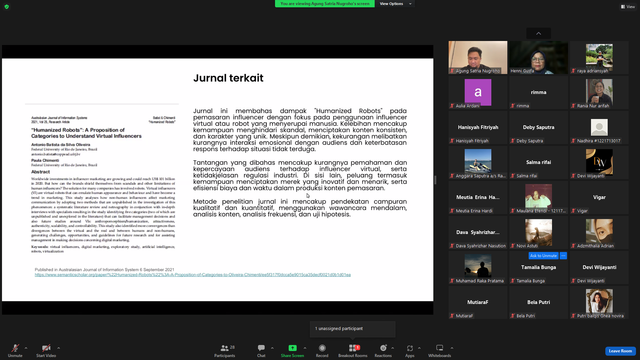640x360 pixels.
Task: Open the Participants panel
Action: click(x=225, y=350)
